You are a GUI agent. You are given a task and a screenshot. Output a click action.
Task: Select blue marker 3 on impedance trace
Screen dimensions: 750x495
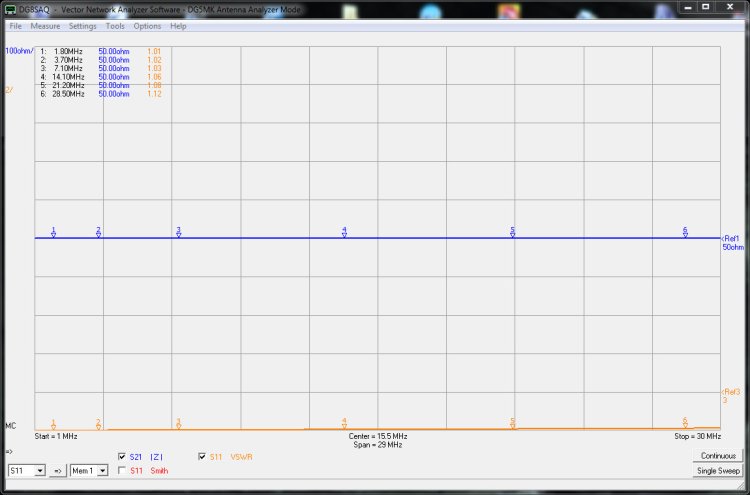(178, 232)
